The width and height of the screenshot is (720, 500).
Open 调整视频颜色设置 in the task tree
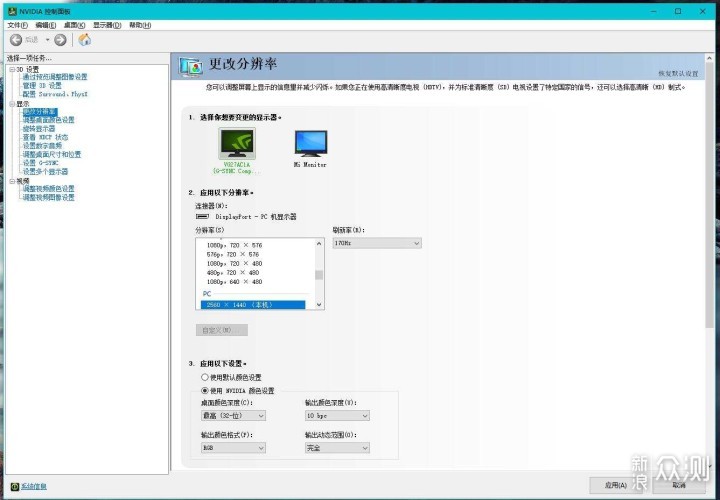(49, 189)
